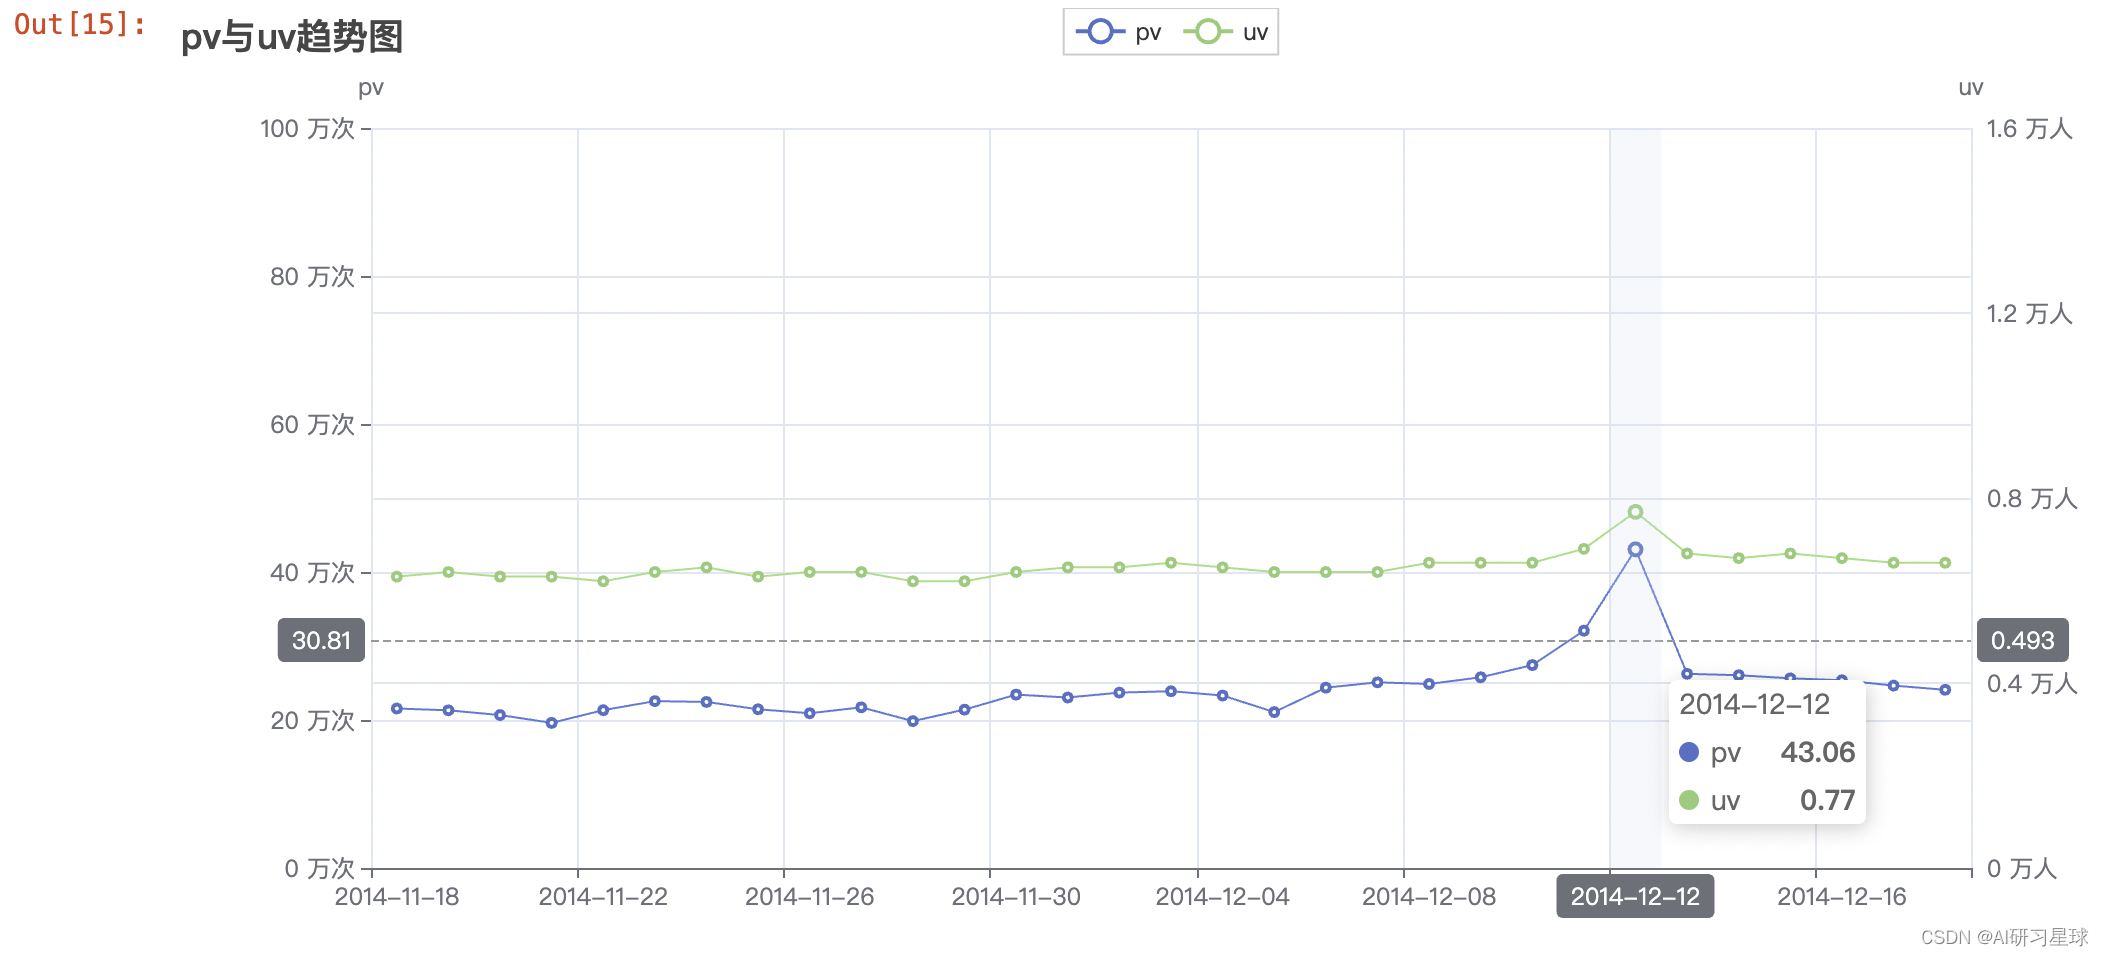Click the x-axis label 2014-12-16
Image resolution: width=2104 pixels, height=956 pixels.
pos(1841,897)
